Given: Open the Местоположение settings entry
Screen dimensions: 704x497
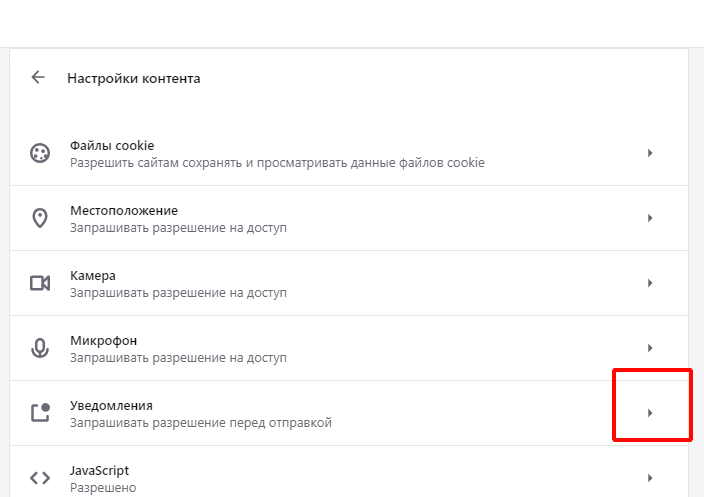Looking at the screenshot, I should [349, 218].
